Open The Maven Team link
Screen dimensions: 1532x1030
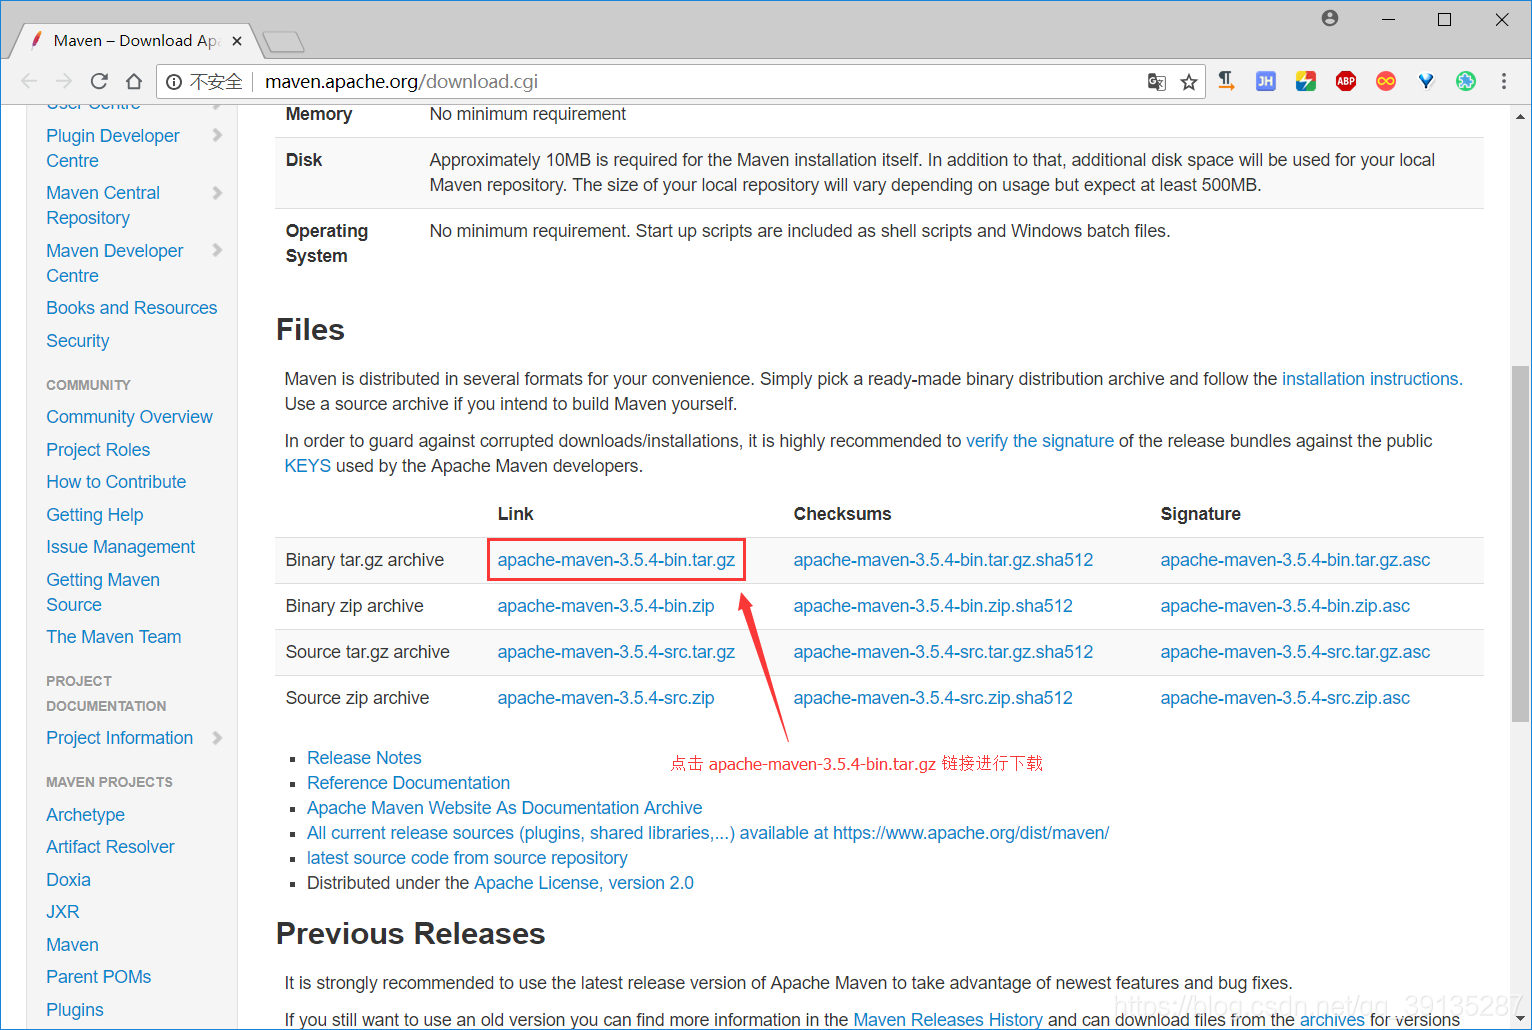114,637
